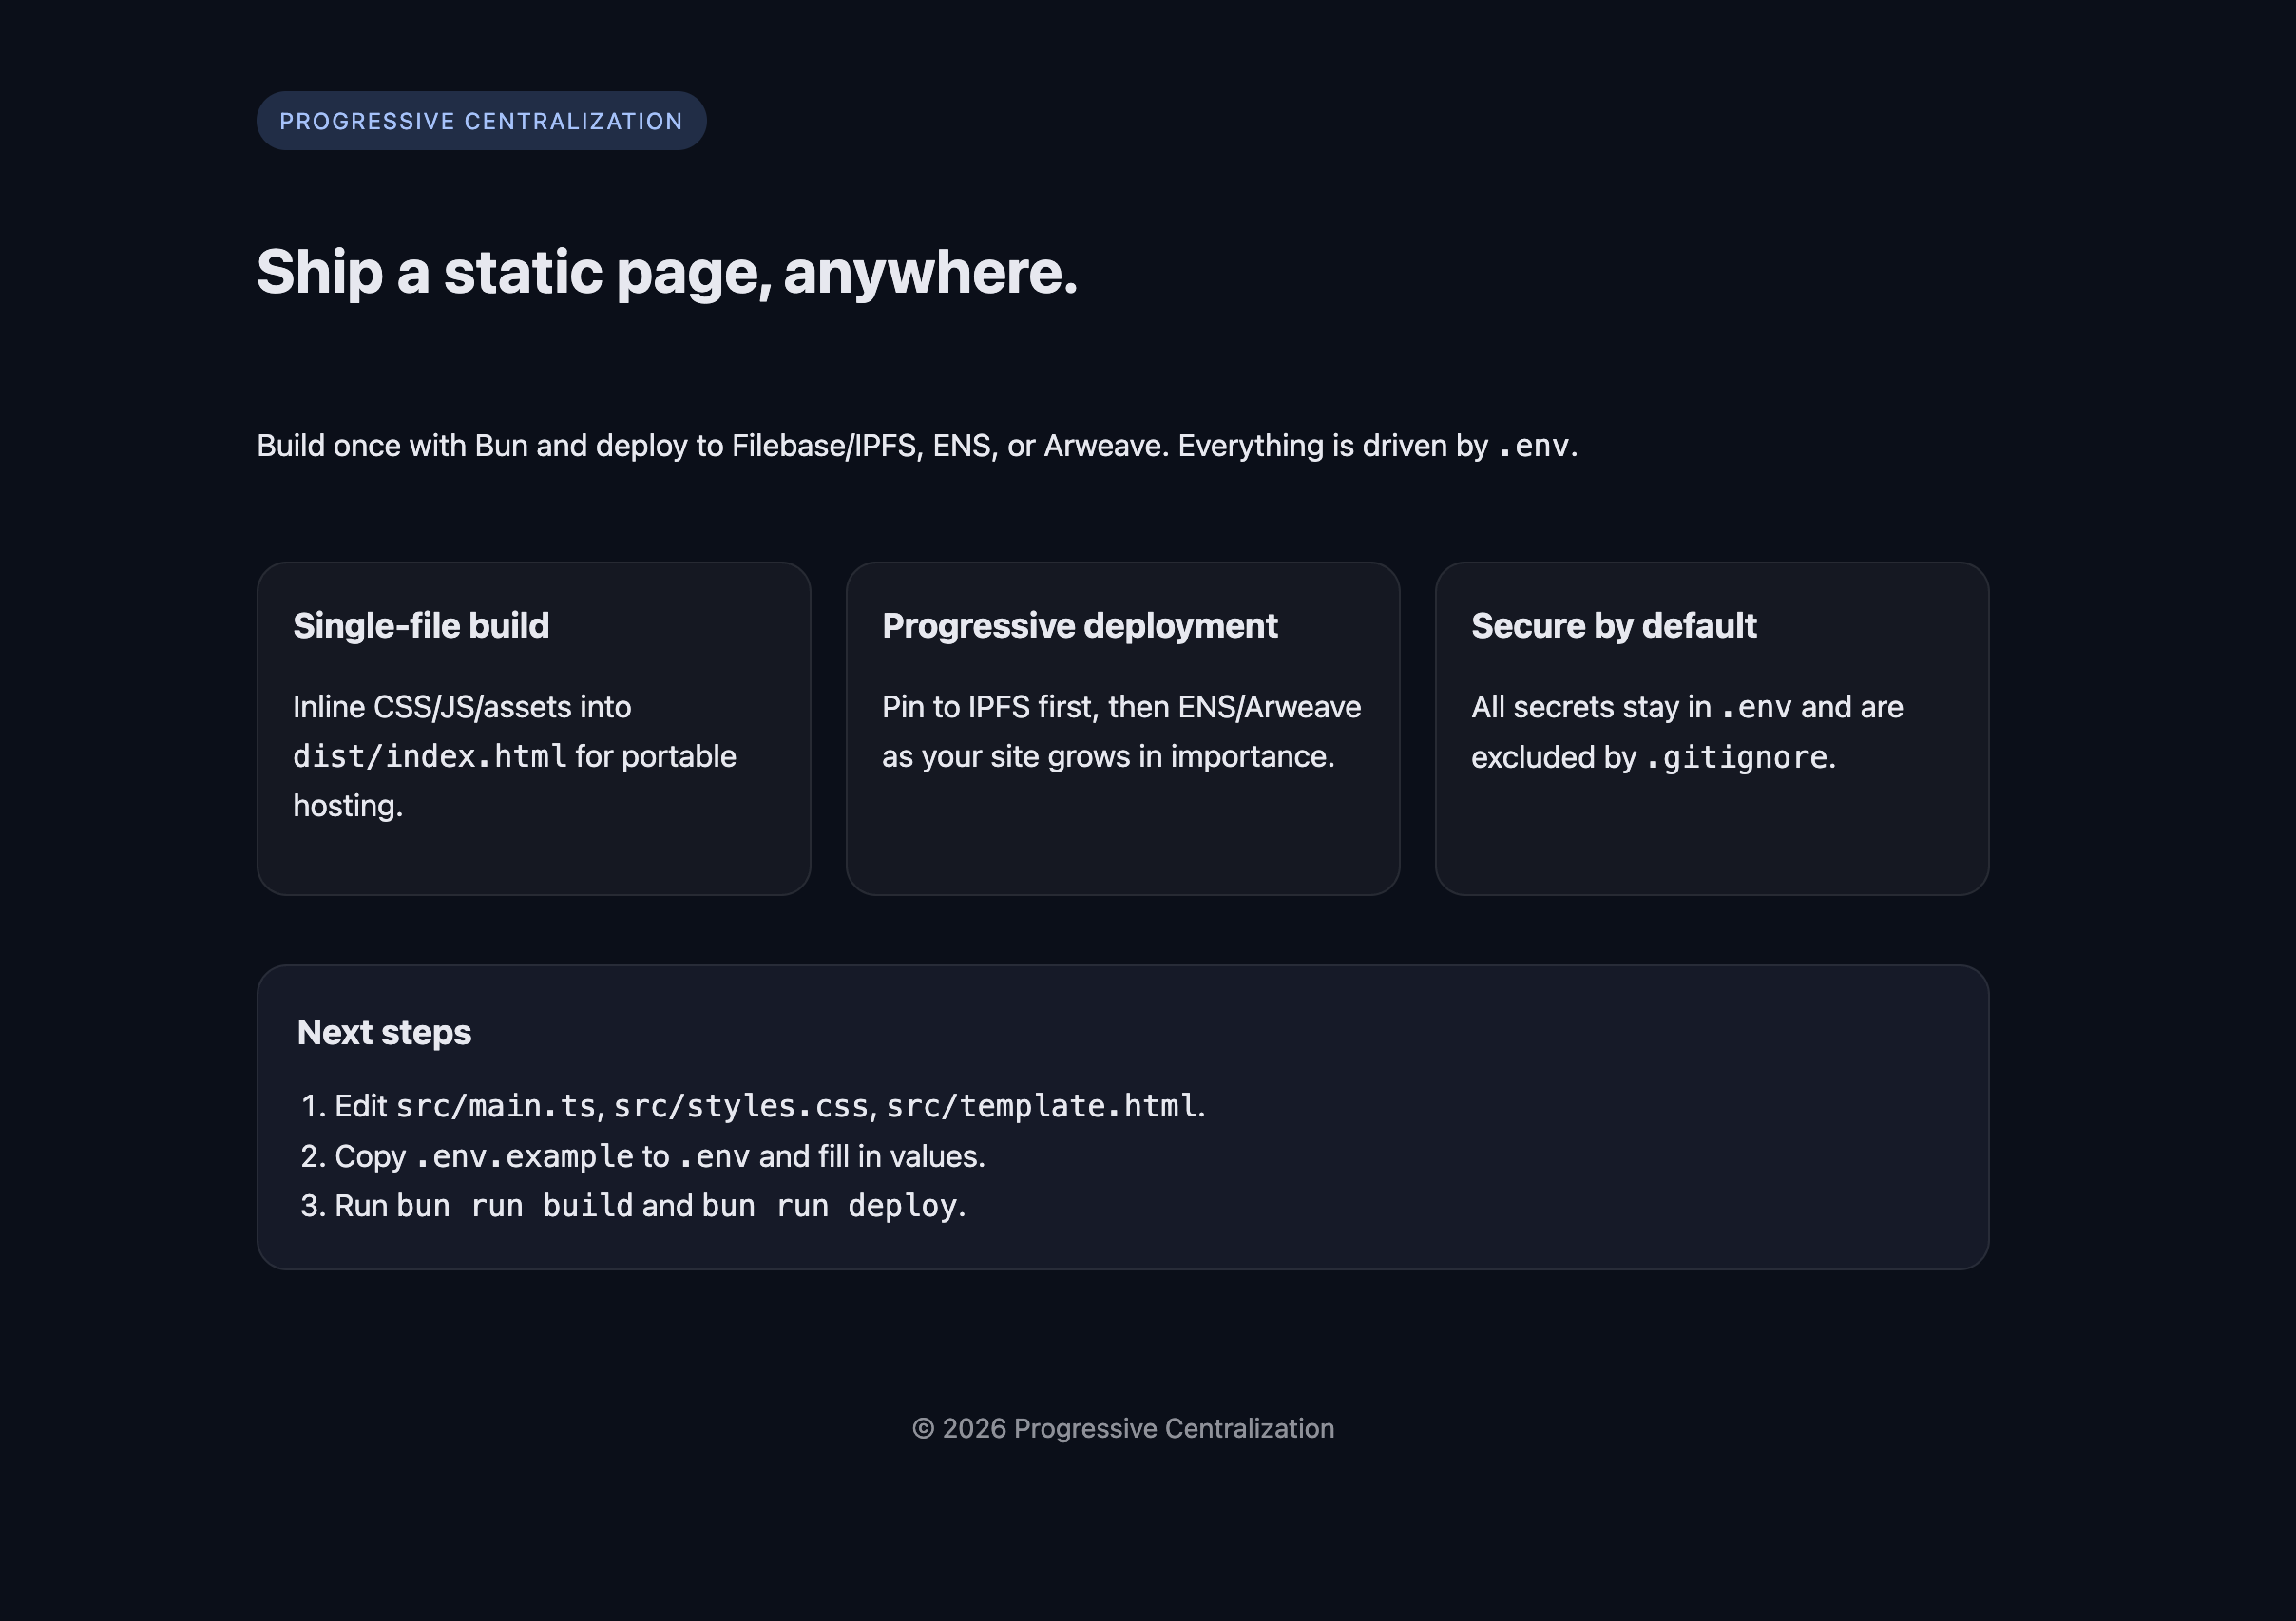Click the 'and fill in values' step text
Screen dimensions: 2296x1621
(x=871, y=1157)
